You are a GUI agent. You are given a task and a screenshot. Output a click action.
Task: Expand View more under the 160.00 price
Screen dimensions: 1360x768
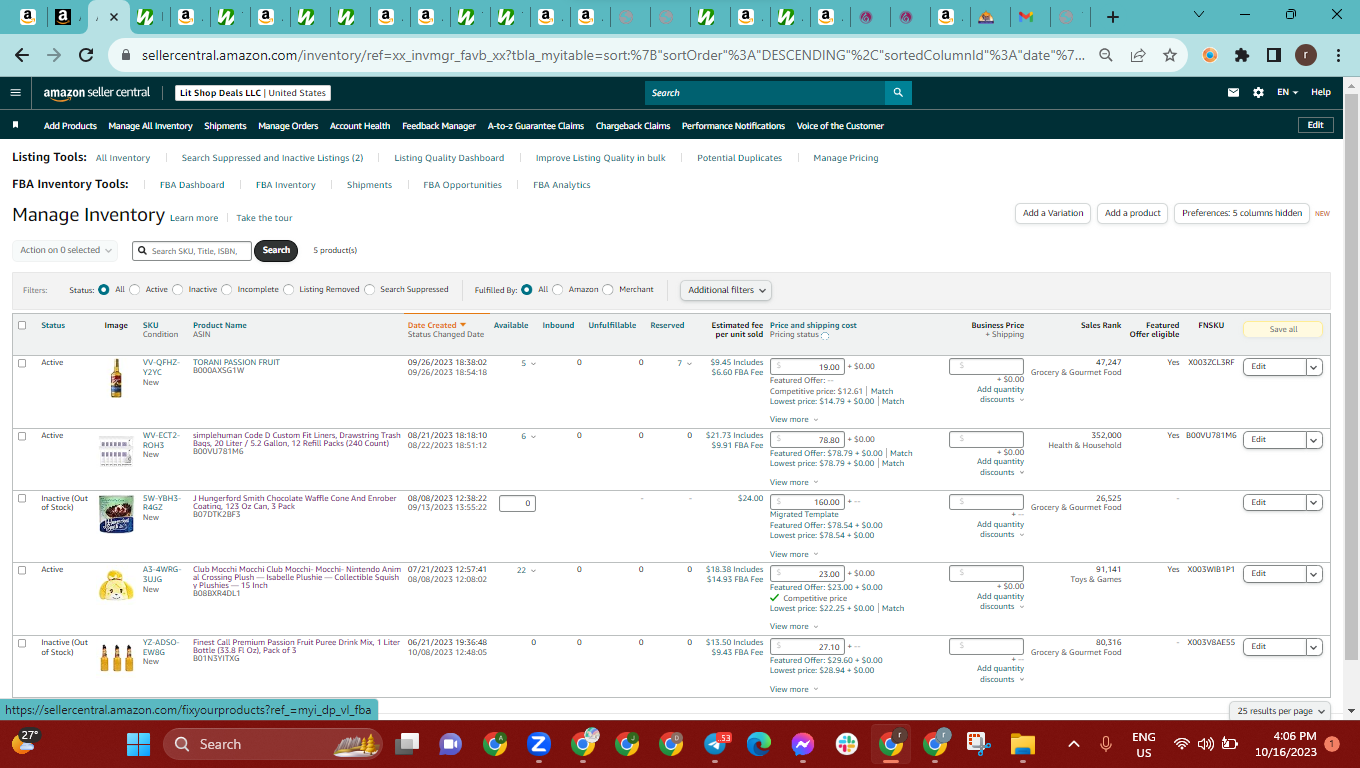click(794, 555)
